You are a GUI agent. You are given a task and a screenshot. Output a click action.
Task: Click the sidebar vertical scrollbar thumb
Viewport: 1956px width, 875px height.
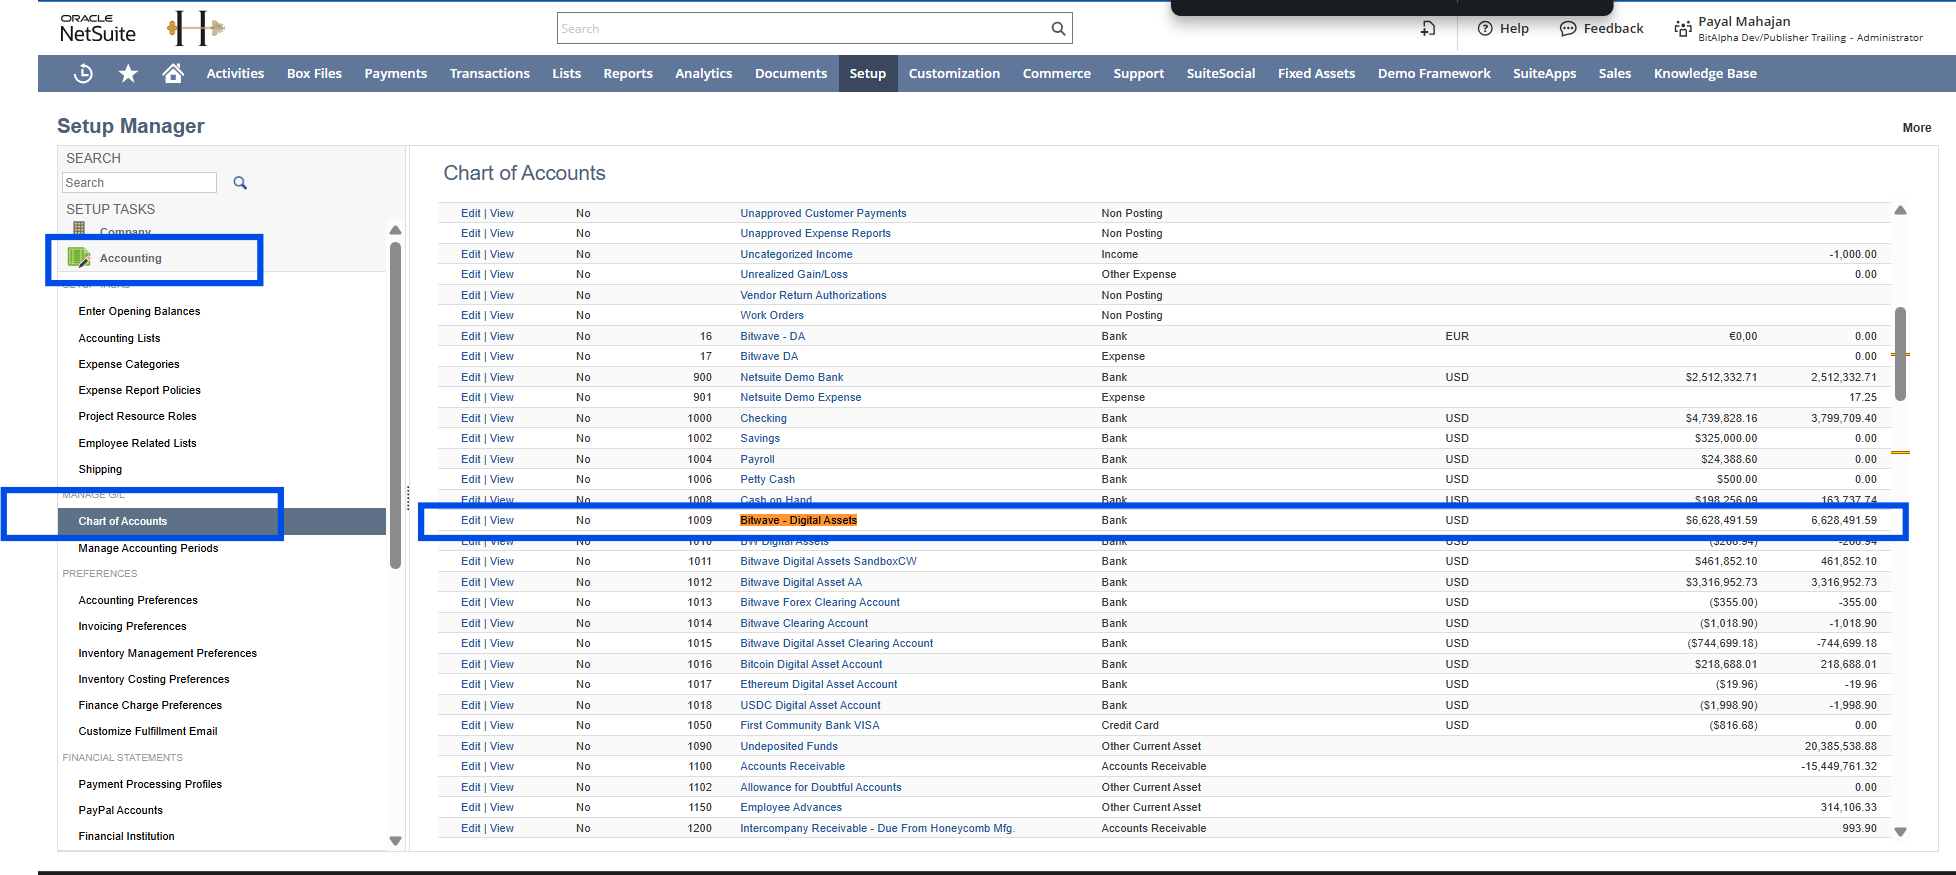(395, 404)
